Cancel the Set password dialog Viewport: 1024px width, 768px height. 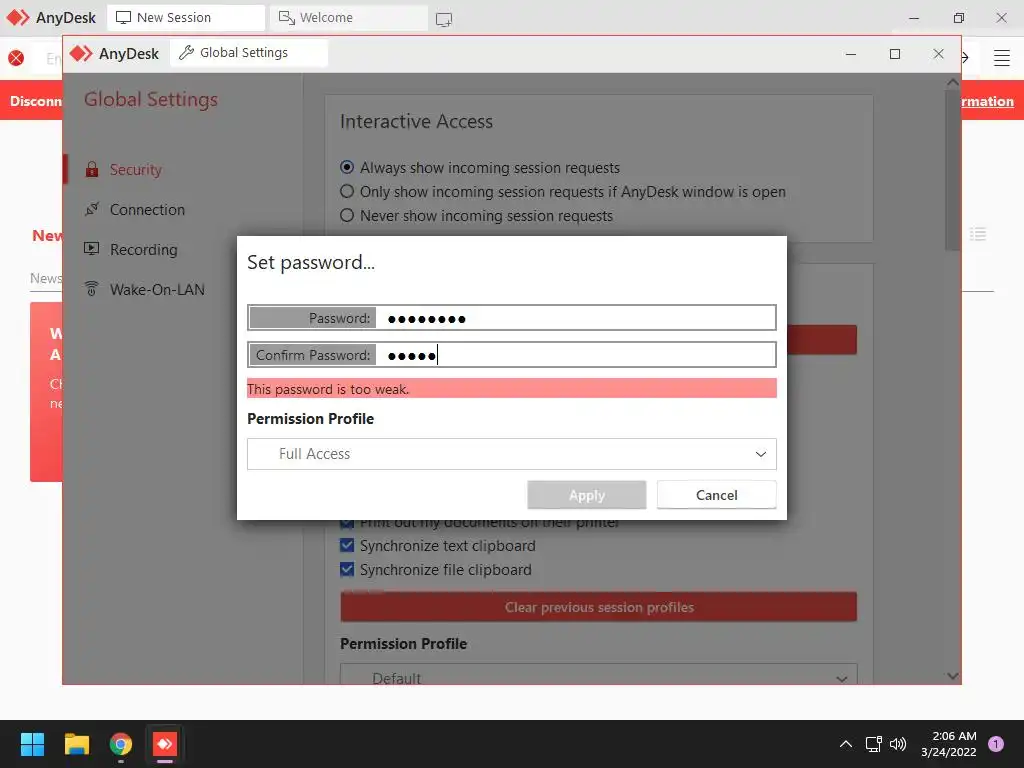point(716,495)
